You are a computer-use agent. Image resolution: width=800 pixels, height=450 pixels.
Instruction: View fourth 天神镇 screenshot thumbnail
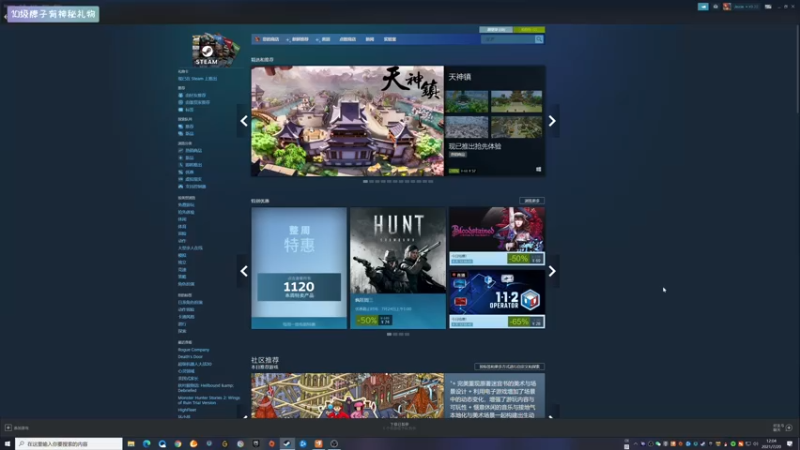516,127
